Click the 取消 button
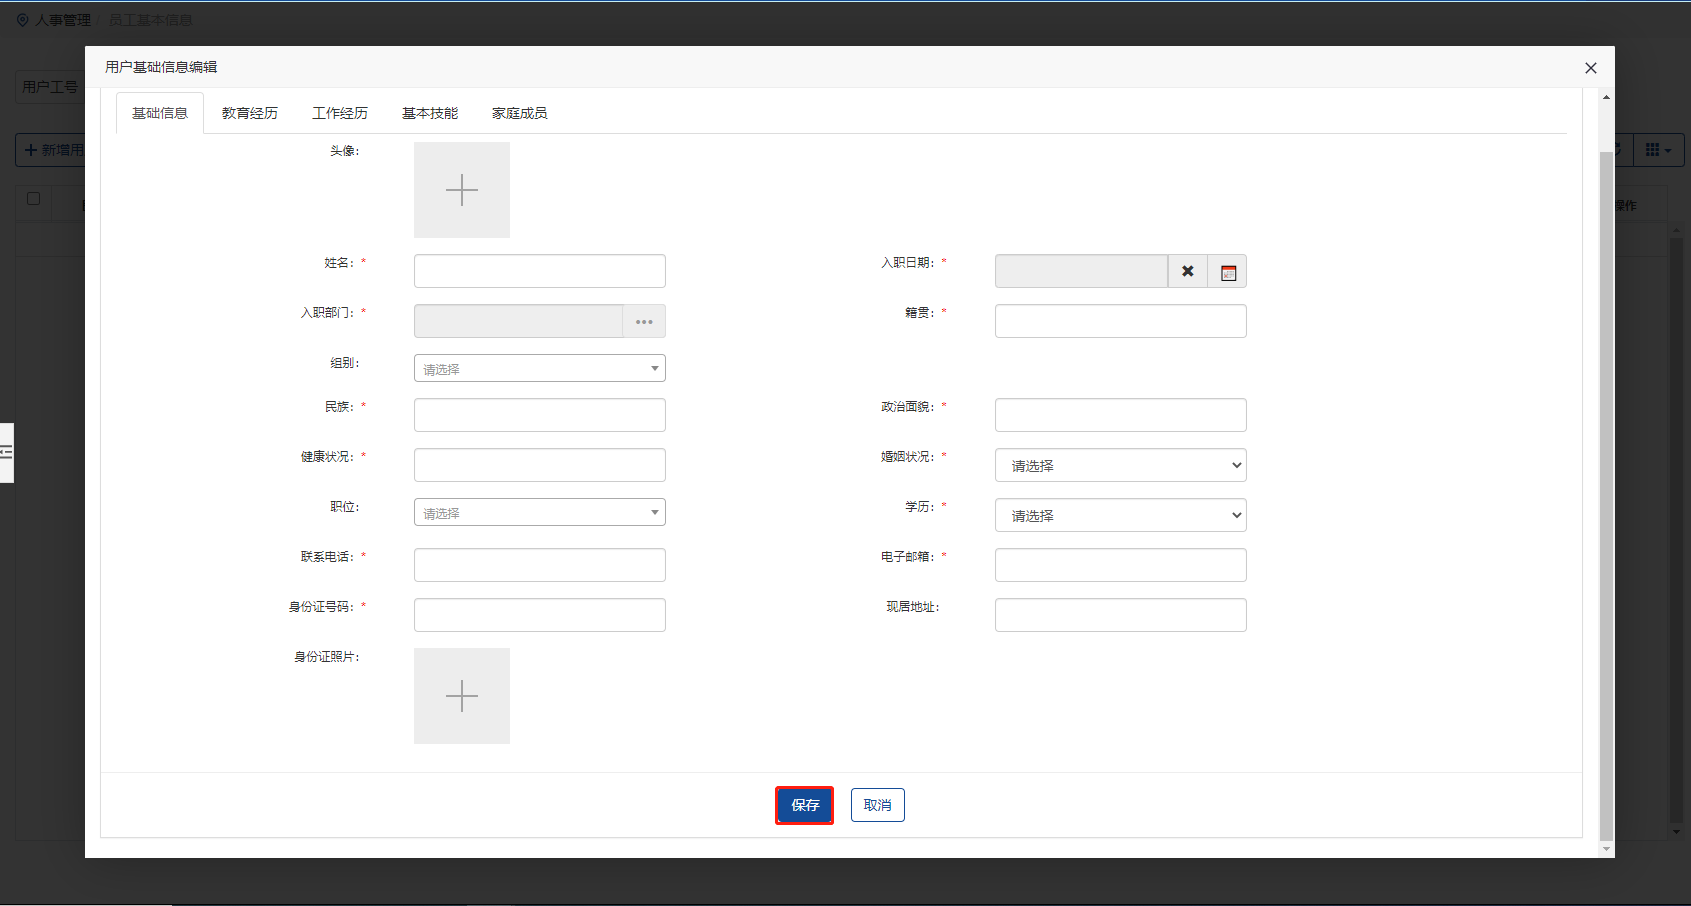Image resolution: width=1691 pixels, height=906 pixels. point(877,805)
